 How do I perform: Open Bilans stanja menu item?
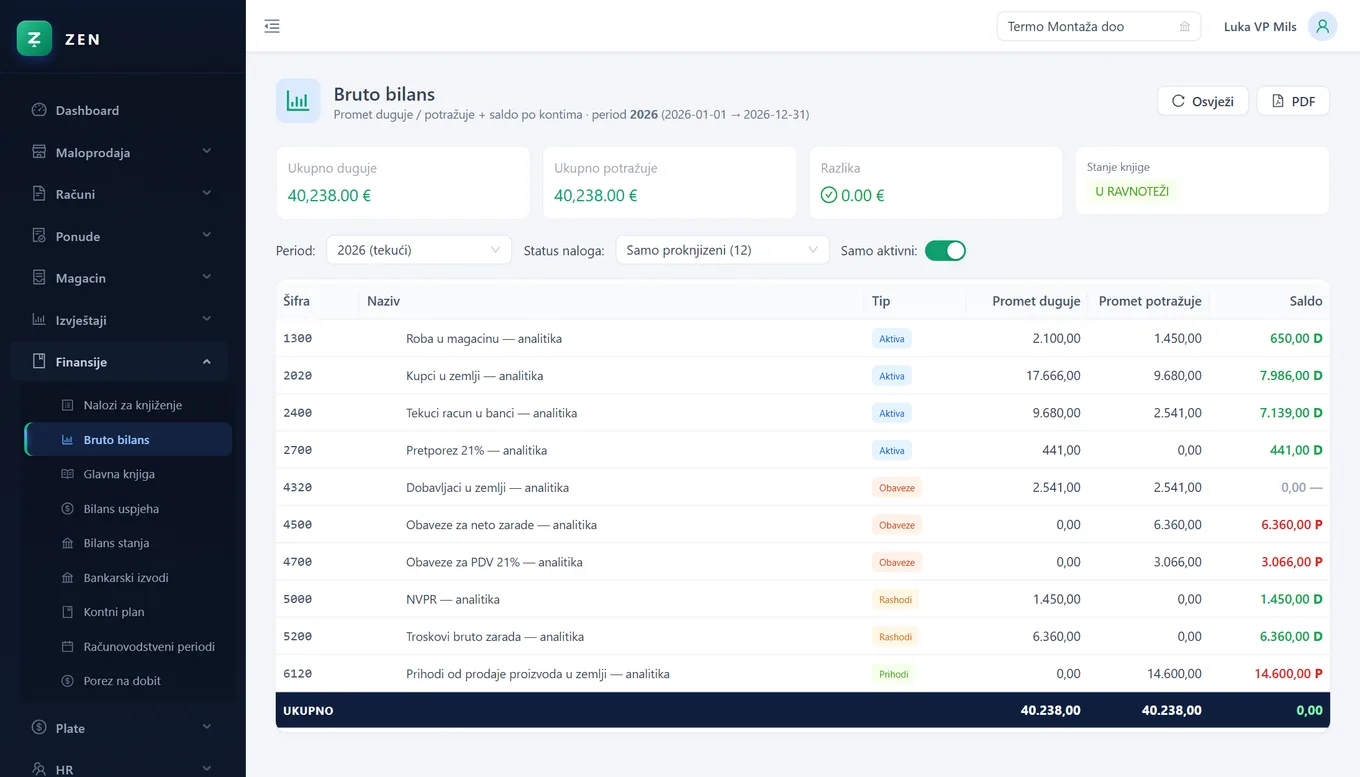pos(128,543)
